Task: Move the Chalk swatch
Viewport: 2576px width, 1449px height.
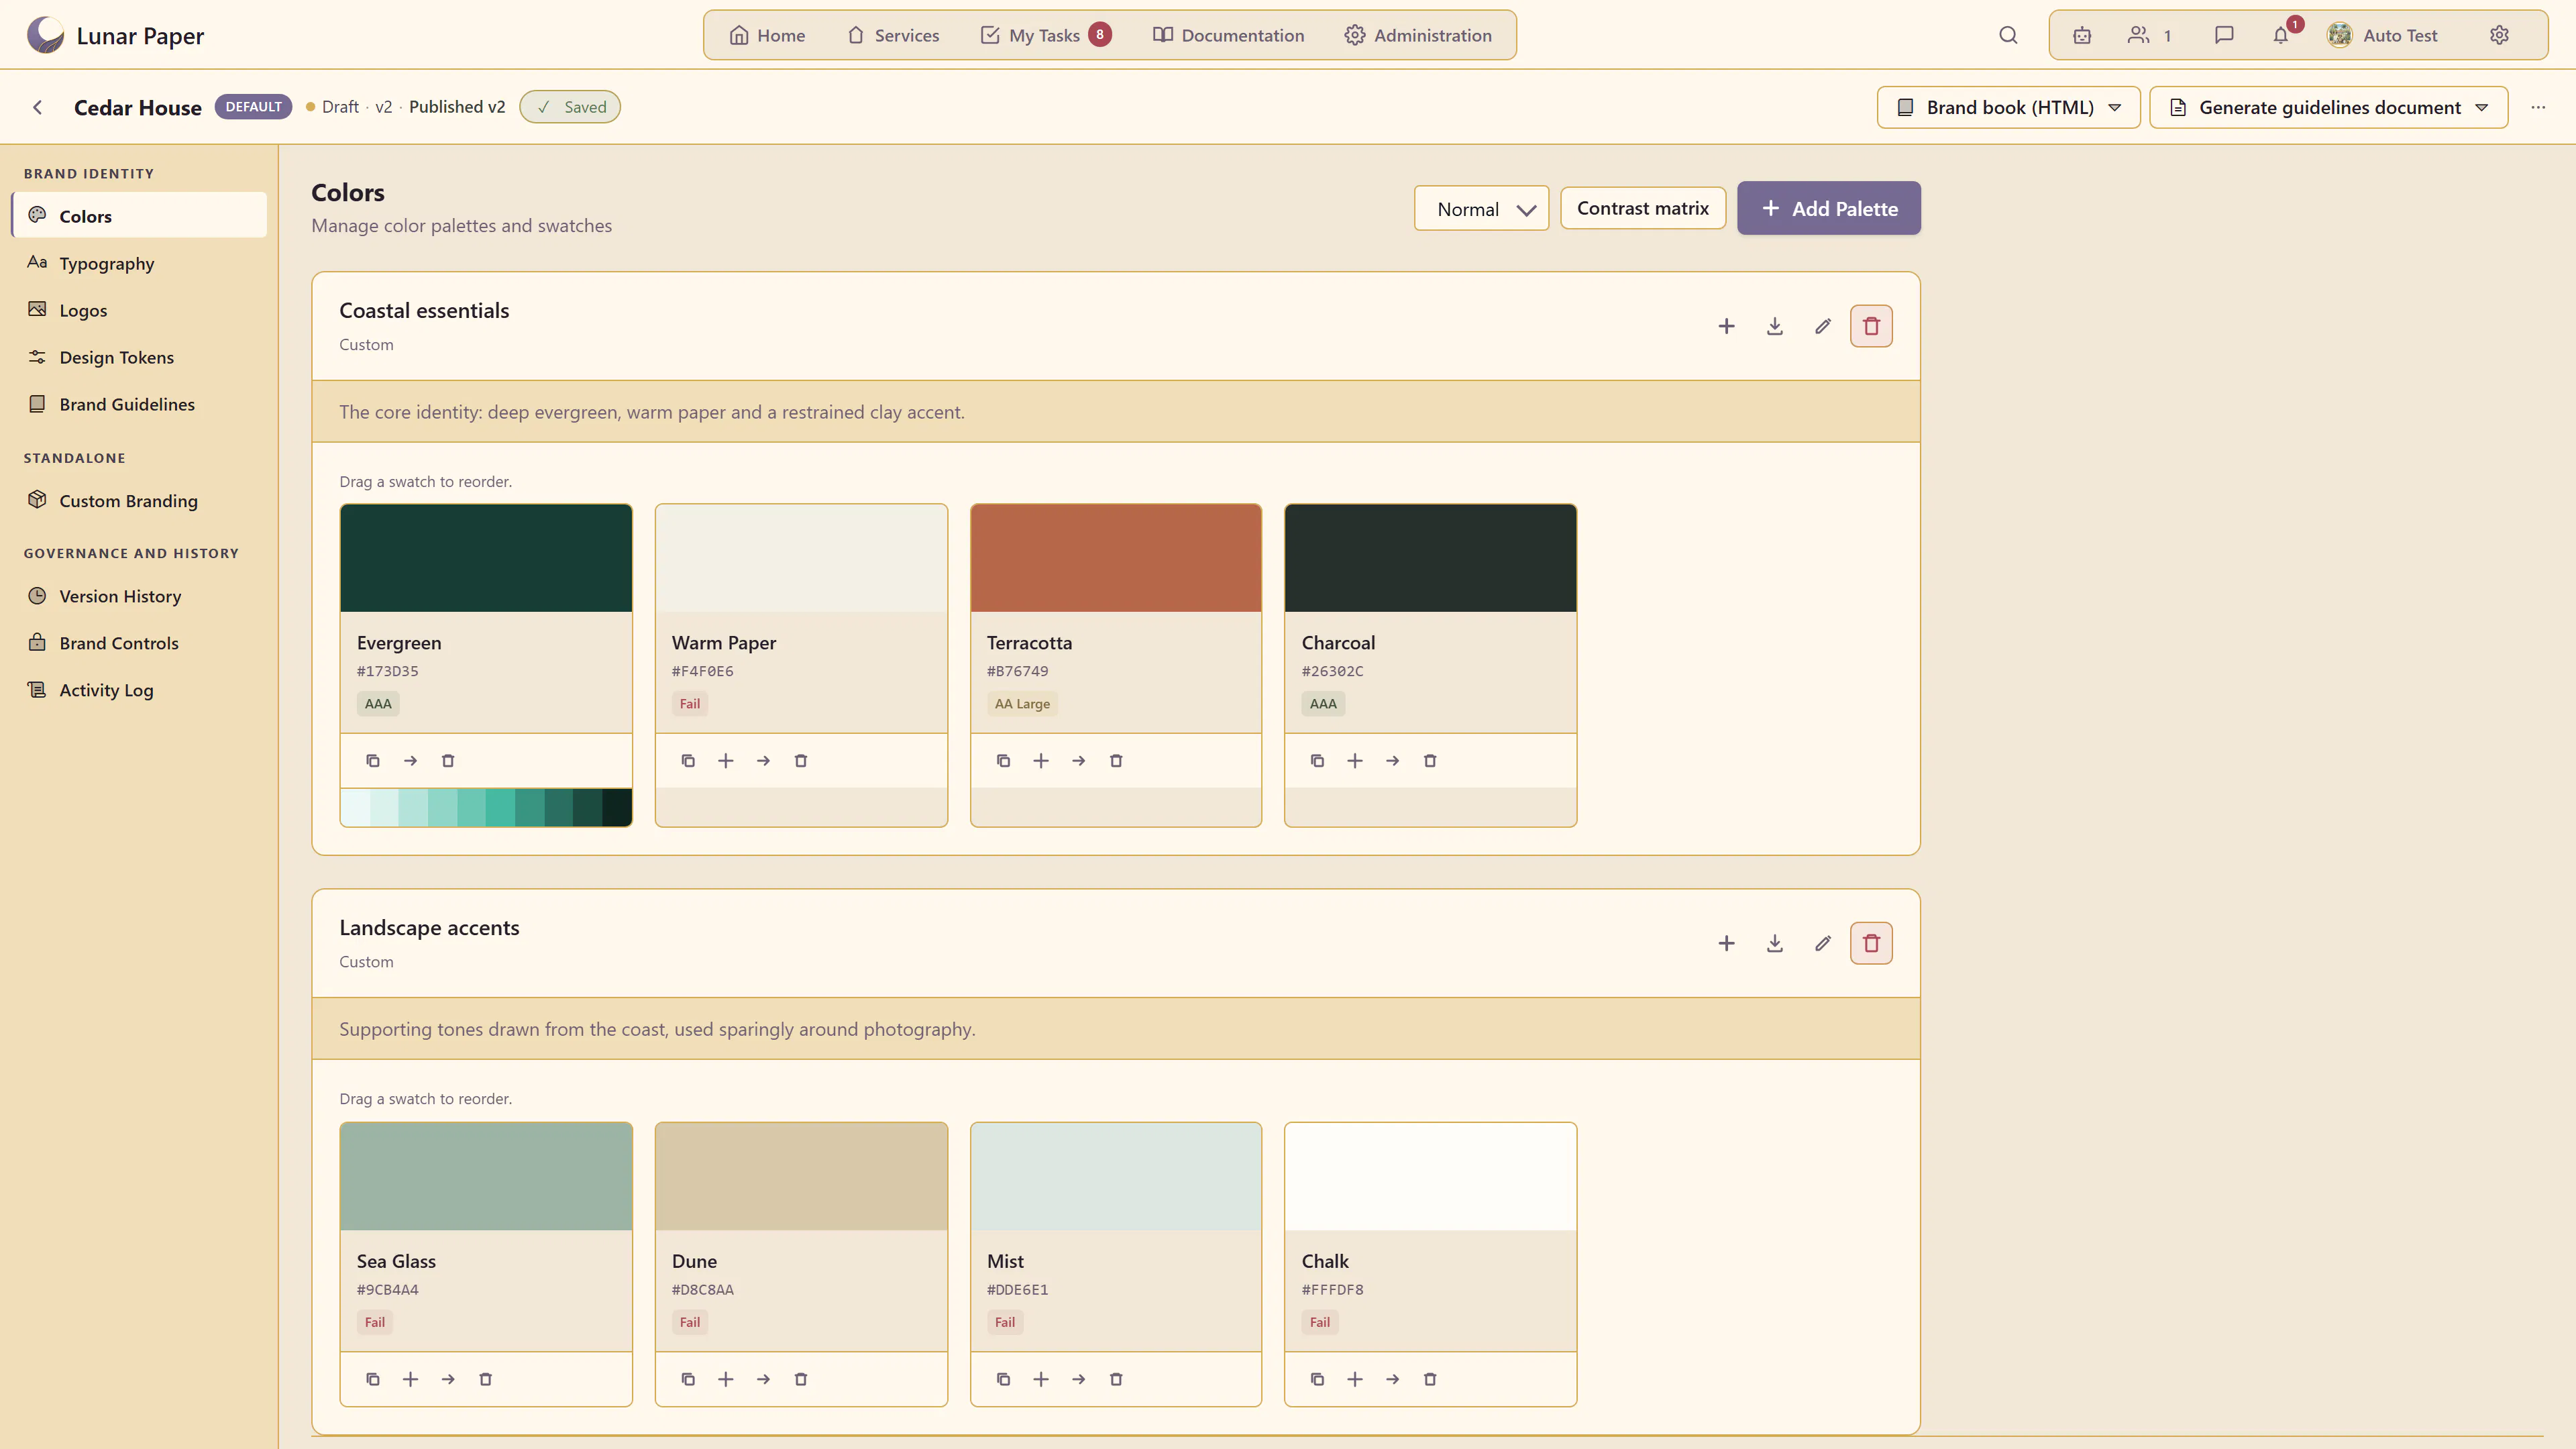Action: coord(1392,1379)
